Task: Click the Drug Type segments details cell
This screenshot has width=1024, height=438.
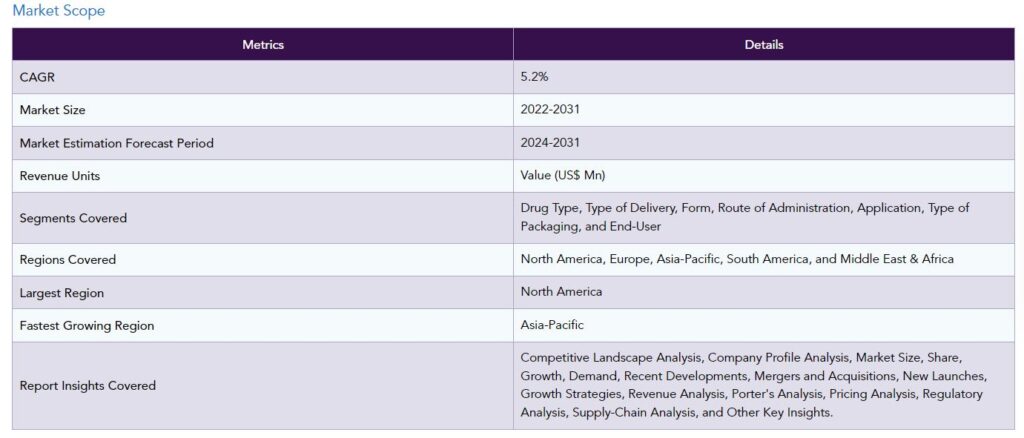Action: [744, 217]
